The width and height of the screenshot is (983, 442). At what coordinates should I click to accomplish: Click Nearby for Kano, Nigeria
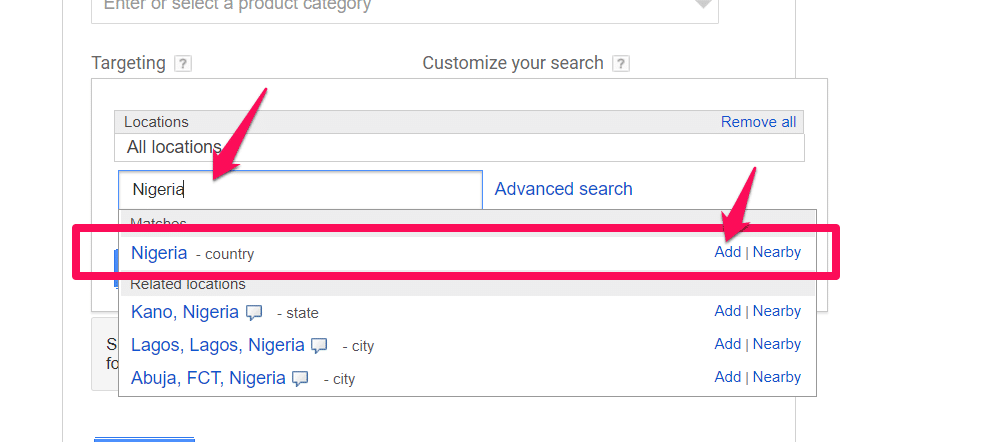777,311
